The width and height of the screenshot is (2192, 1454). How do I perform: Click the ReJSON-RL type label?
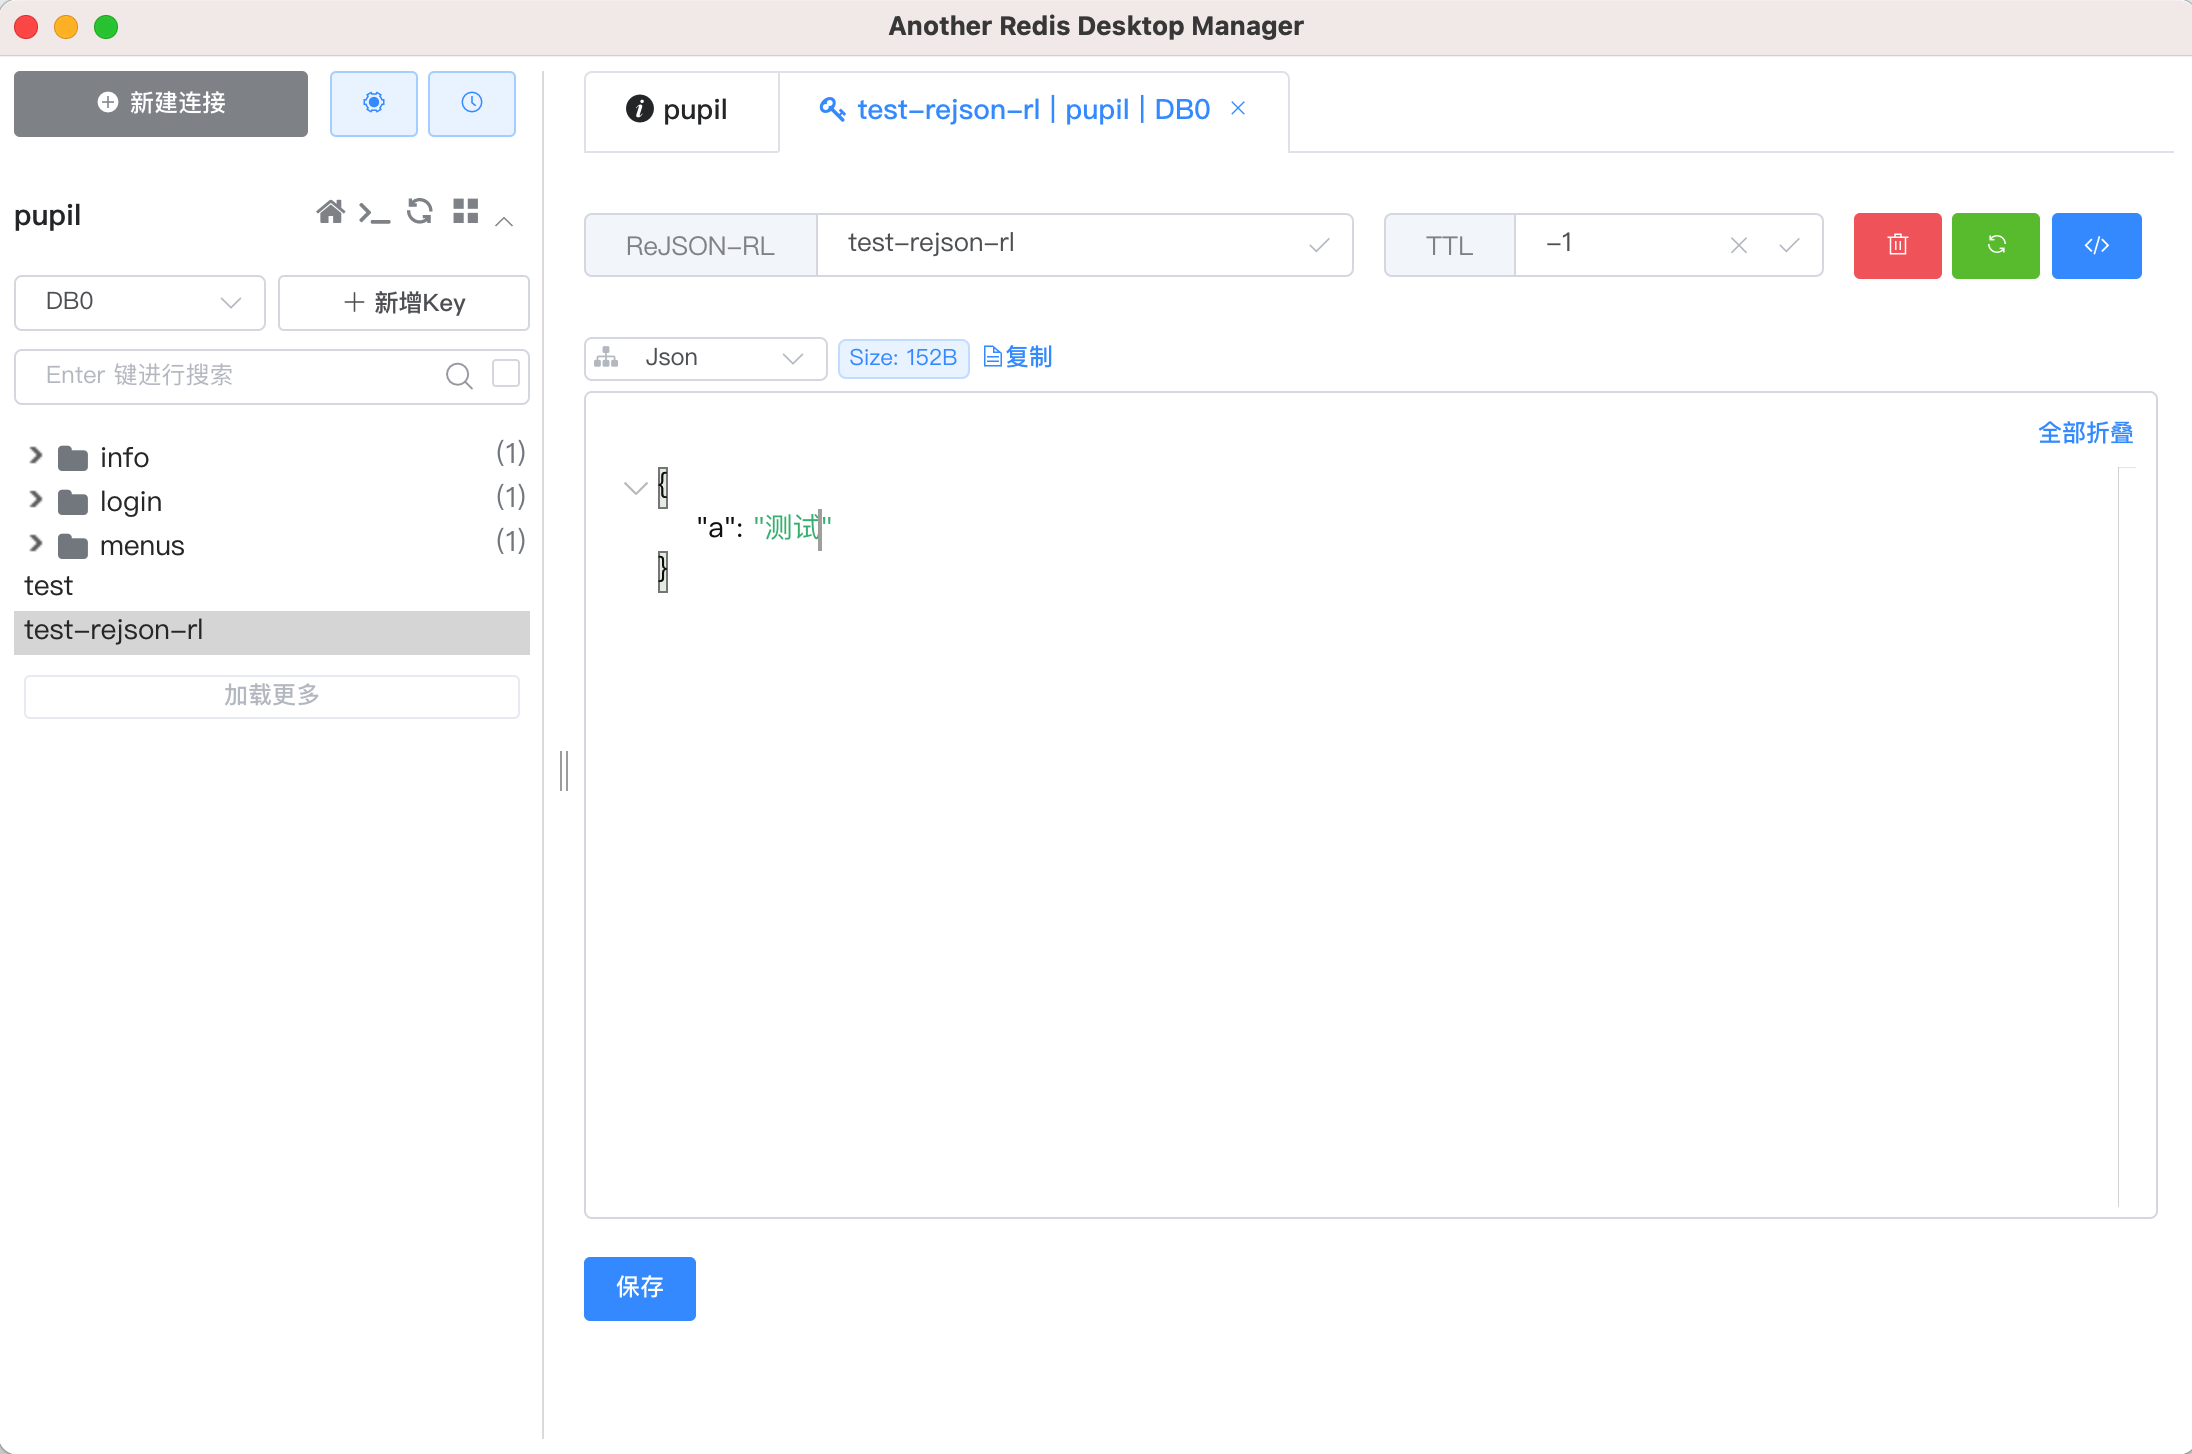point(700,246)
